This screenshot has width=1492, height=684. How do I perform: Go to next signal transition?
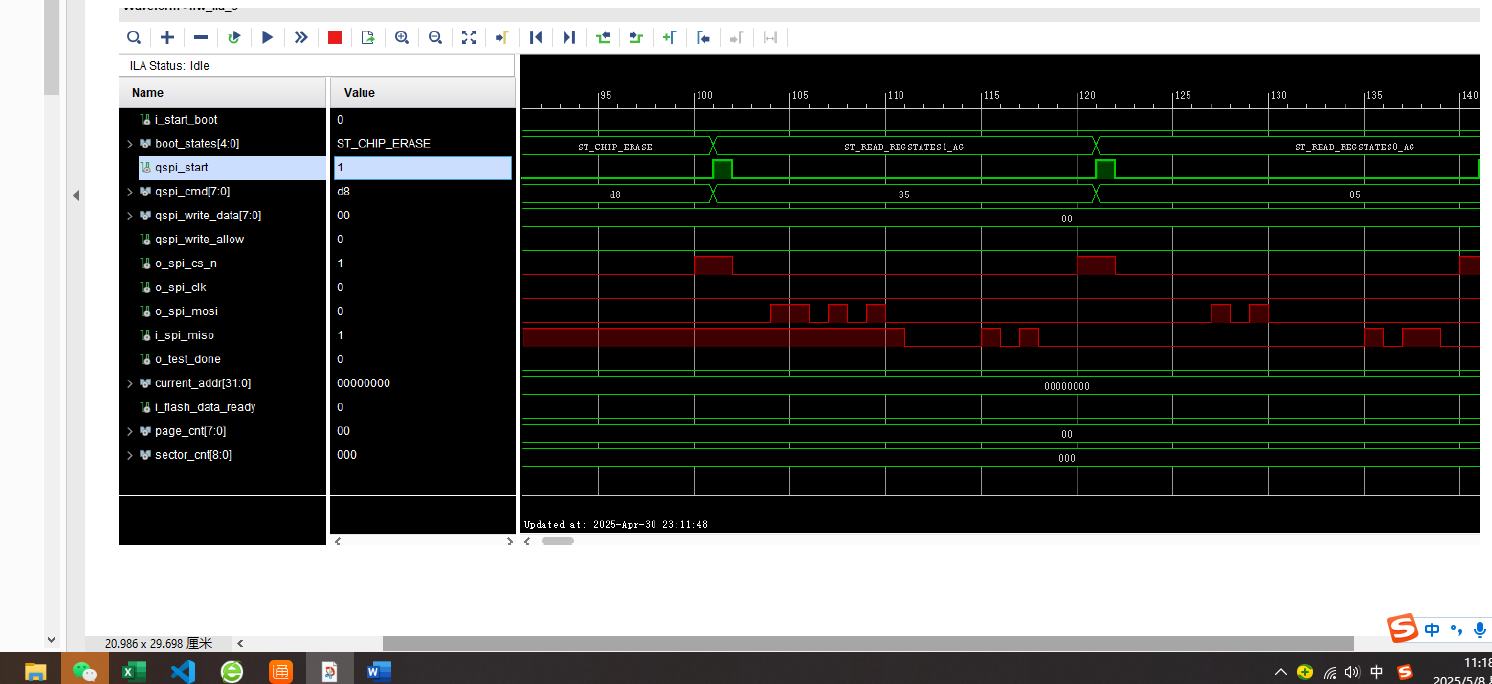pyautogui.click(x=636, y=37)
